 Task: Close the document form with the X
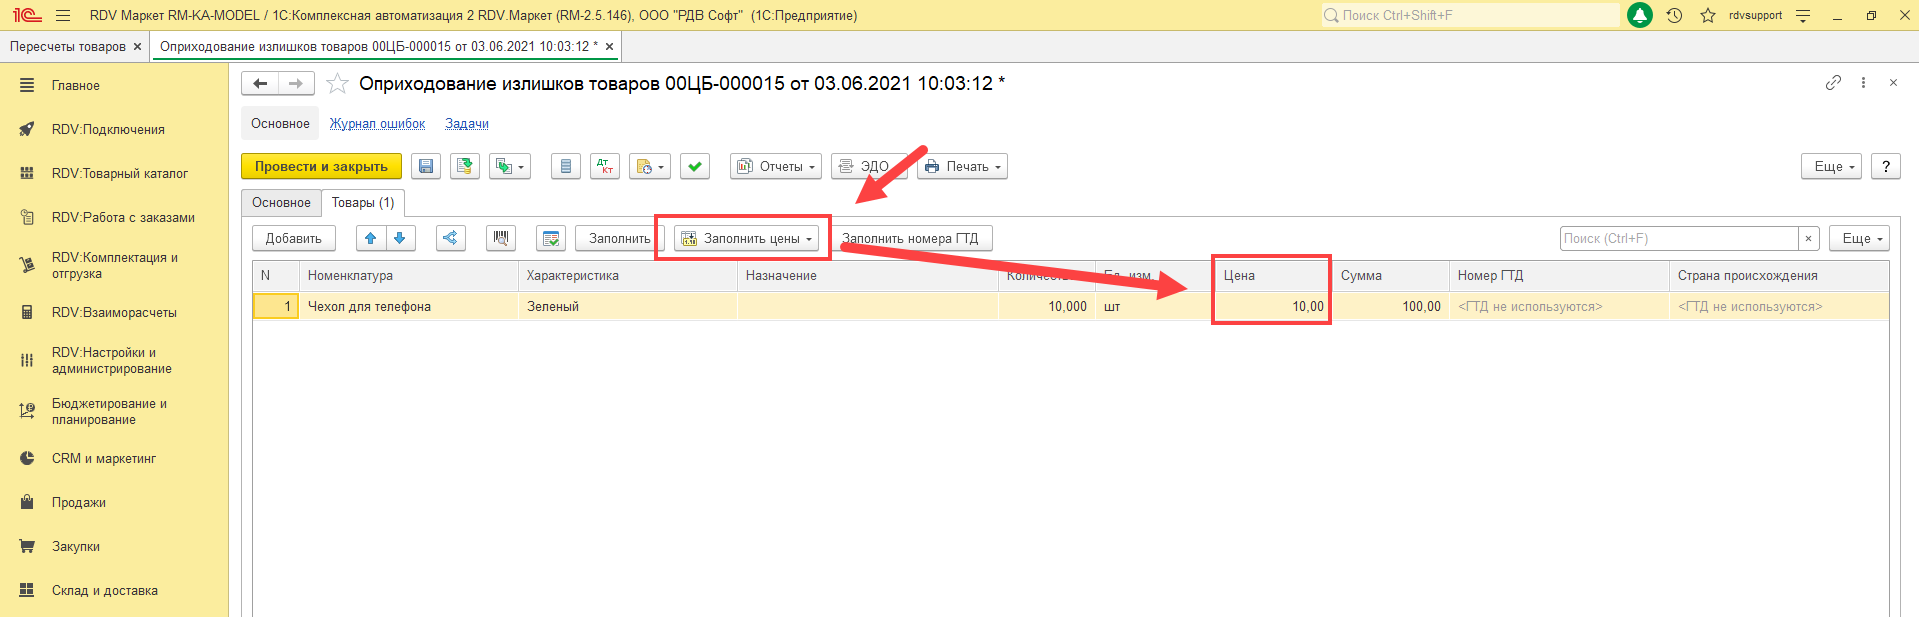tap(1893, 83)
